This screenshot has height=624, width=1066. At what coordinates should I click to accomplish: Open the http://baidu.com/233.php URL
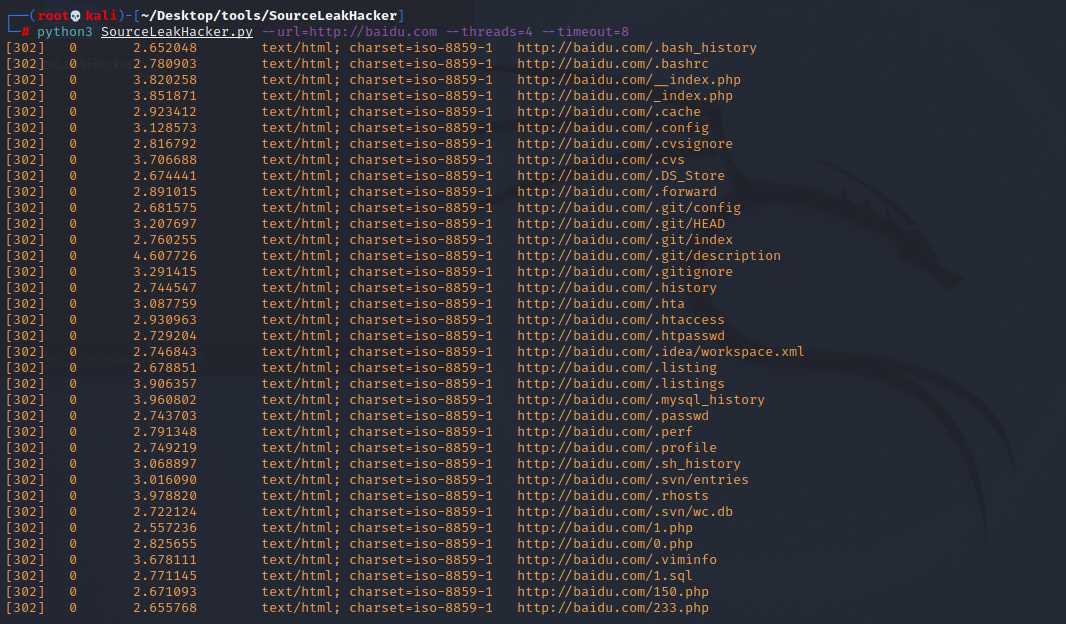tap(613, 608)
